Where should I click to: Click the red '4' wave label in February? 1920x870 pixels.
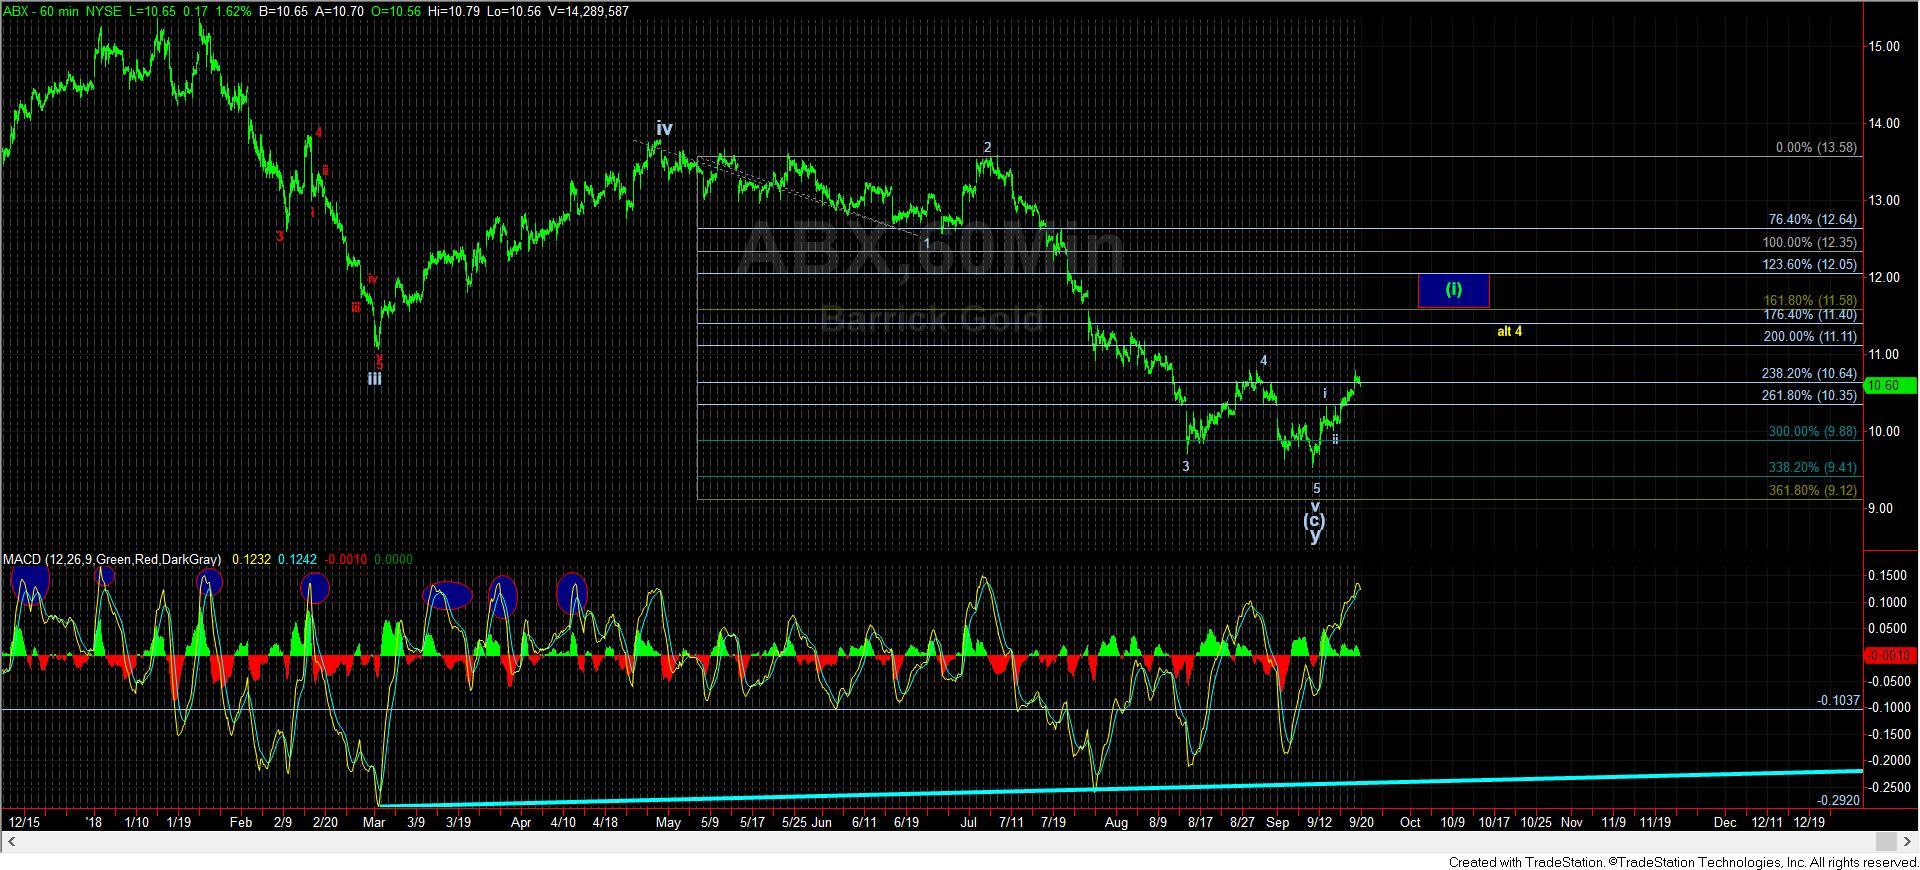318,131
